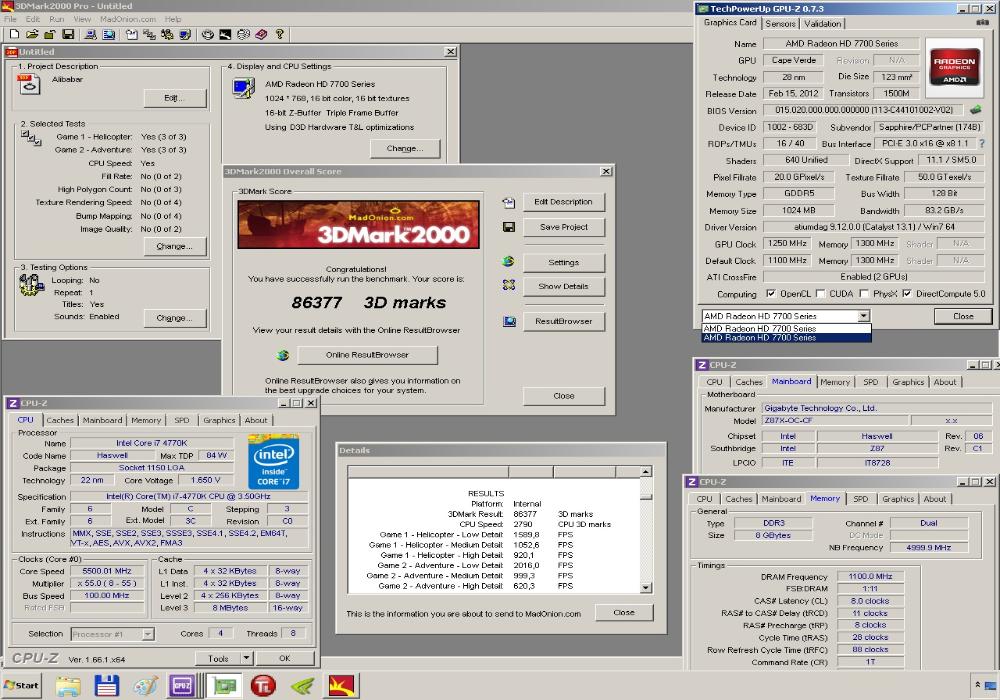Screen dimensions: 1000x700
Task: Open the red TL taskbar icon
Action: (x=263, y=685)
